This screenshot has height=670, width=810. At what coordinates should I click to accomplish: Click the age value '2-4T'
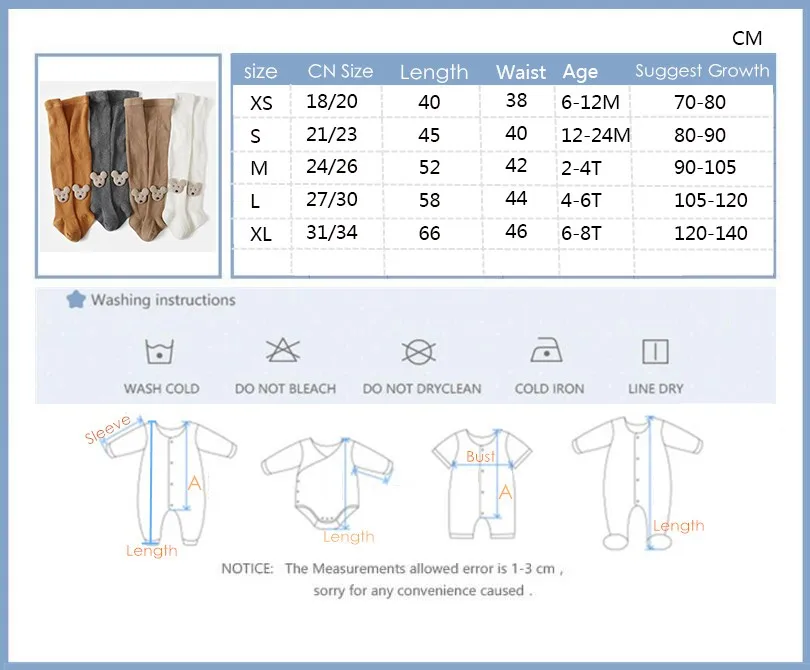pos(581,168)
